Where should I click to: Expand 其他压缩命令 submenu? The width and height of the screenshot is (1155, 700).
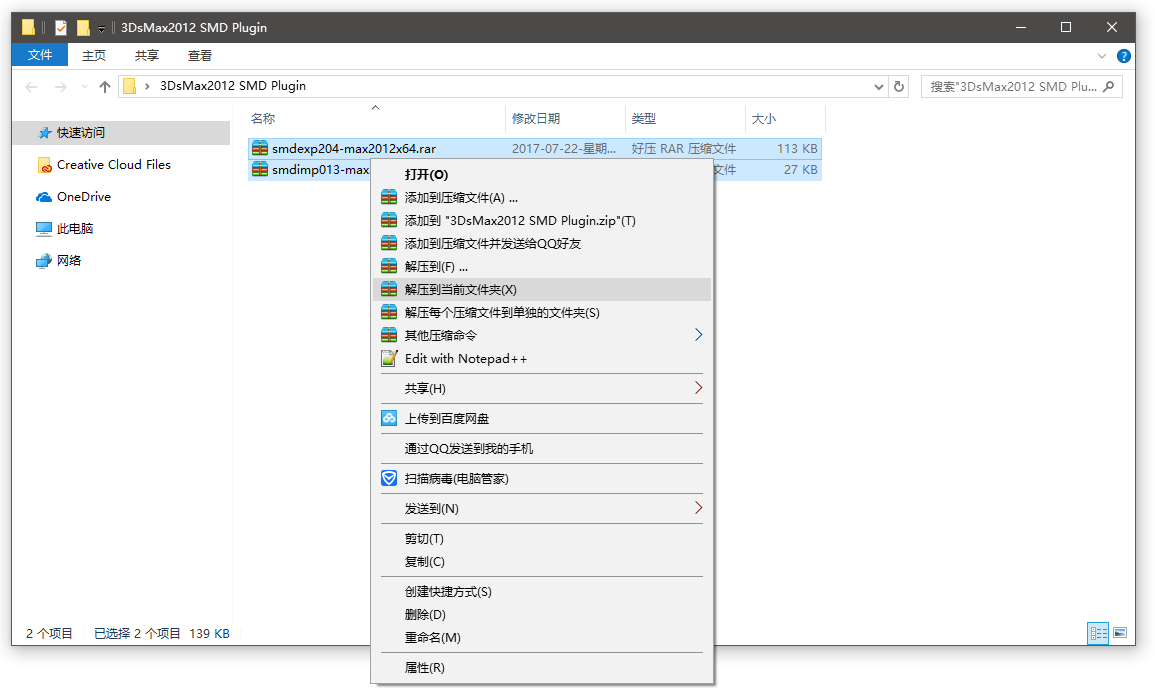(x=698, y=335)
